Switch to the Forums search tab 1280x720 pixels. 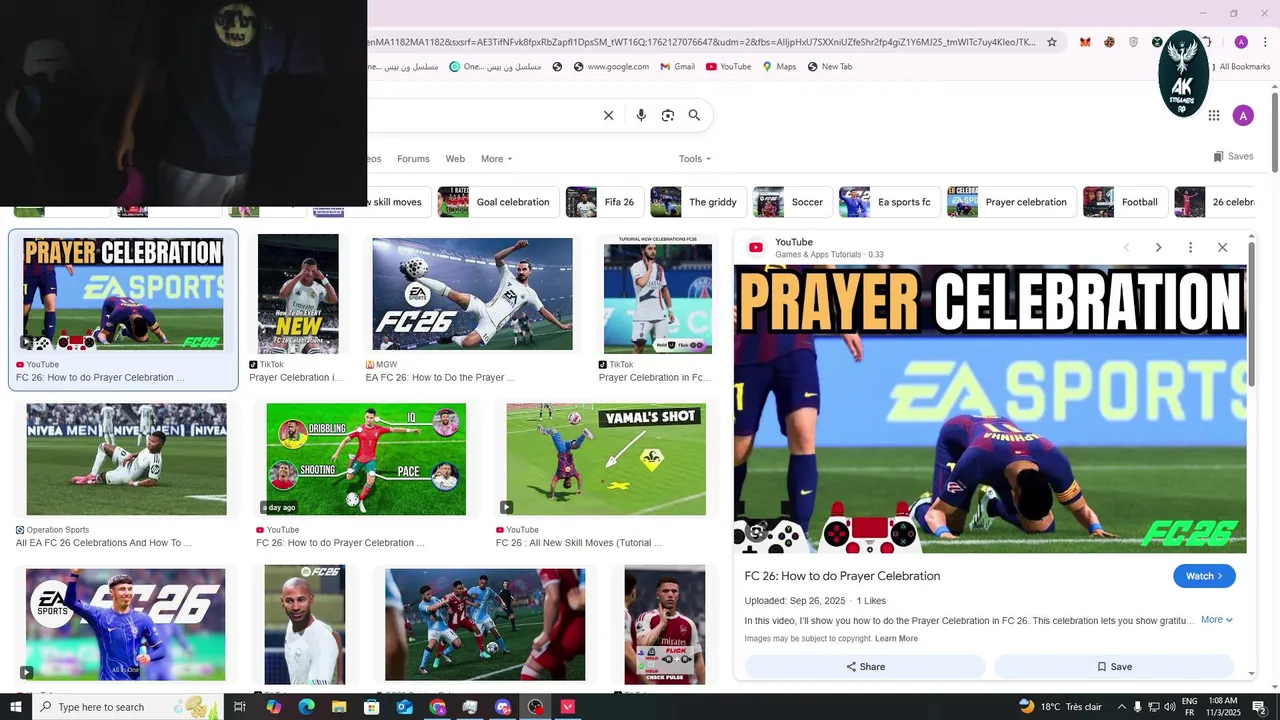[413, 159]
